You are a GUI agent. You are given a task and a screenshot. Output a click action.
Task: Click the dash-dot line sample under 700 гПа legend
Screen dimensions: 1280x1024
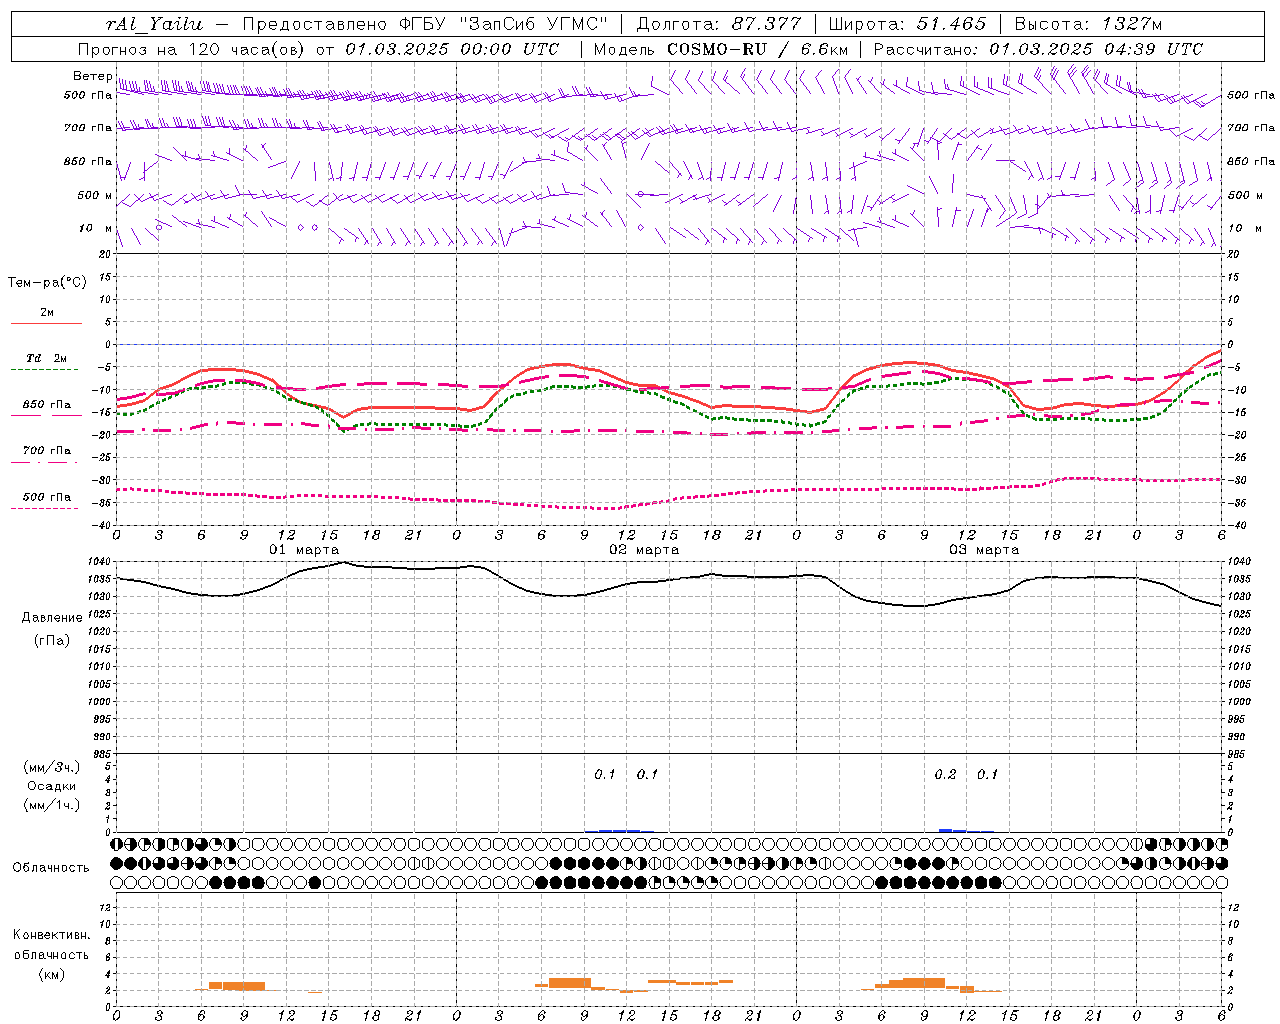click(44, 462)
